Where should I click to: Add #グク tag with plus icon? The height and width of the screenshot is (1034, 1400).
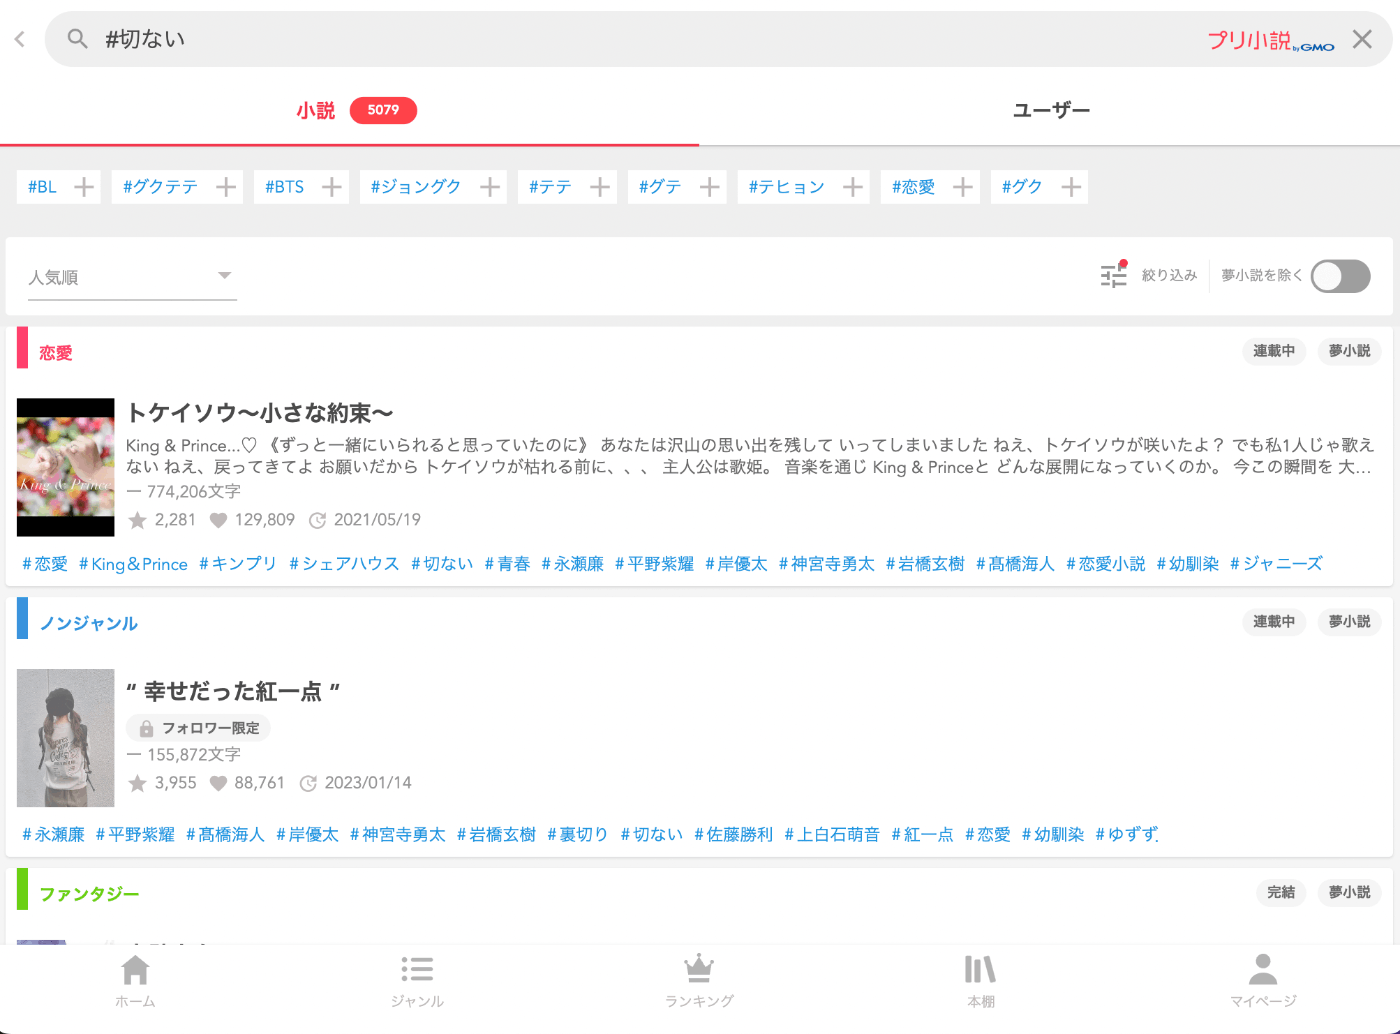(x=1071, y=187)
